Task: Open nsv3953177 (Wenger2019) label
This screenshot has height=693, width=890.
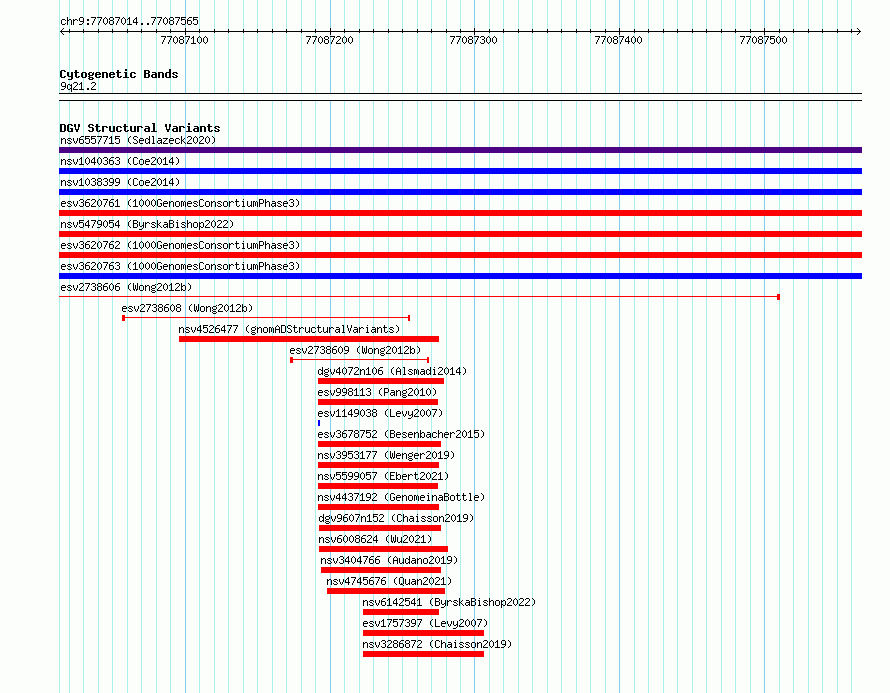Action: click(386, 455)
